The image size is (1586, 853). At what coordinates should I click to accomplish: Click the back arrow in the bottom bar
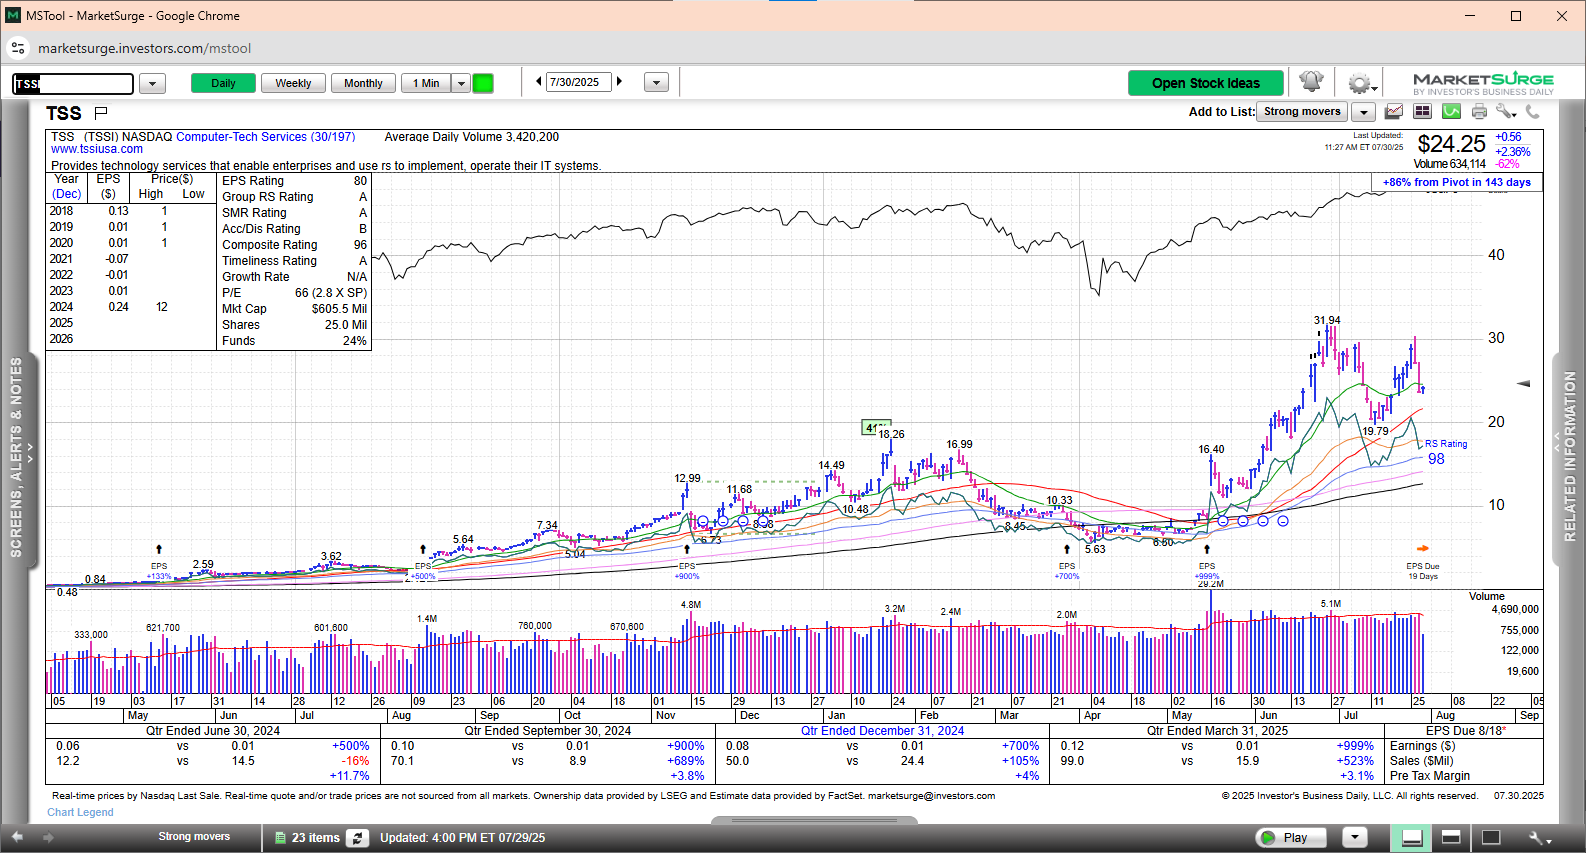pos(17,837)
